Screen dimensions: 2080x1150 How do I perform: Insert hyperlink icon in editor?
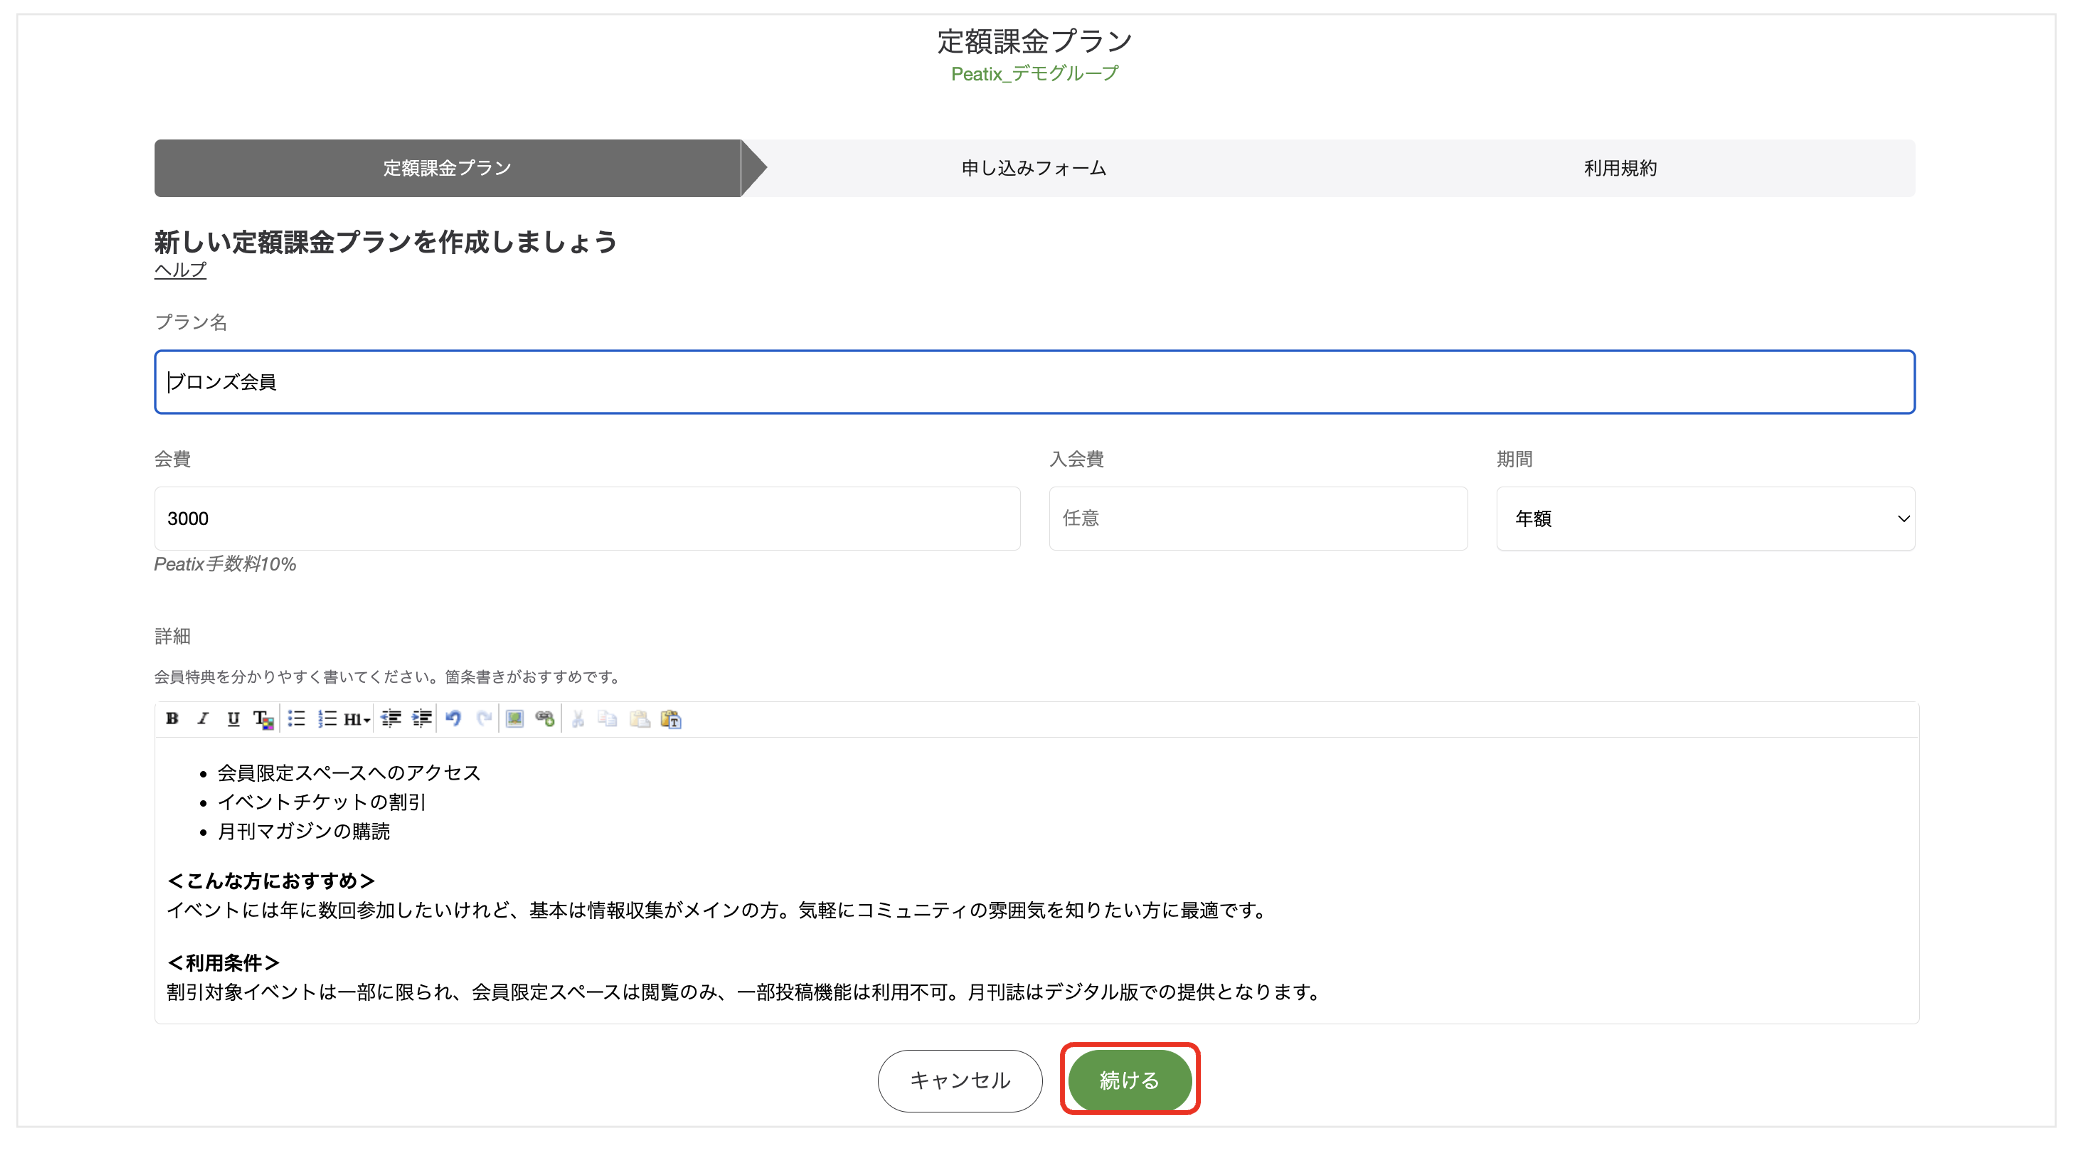[x=545, y=719]
